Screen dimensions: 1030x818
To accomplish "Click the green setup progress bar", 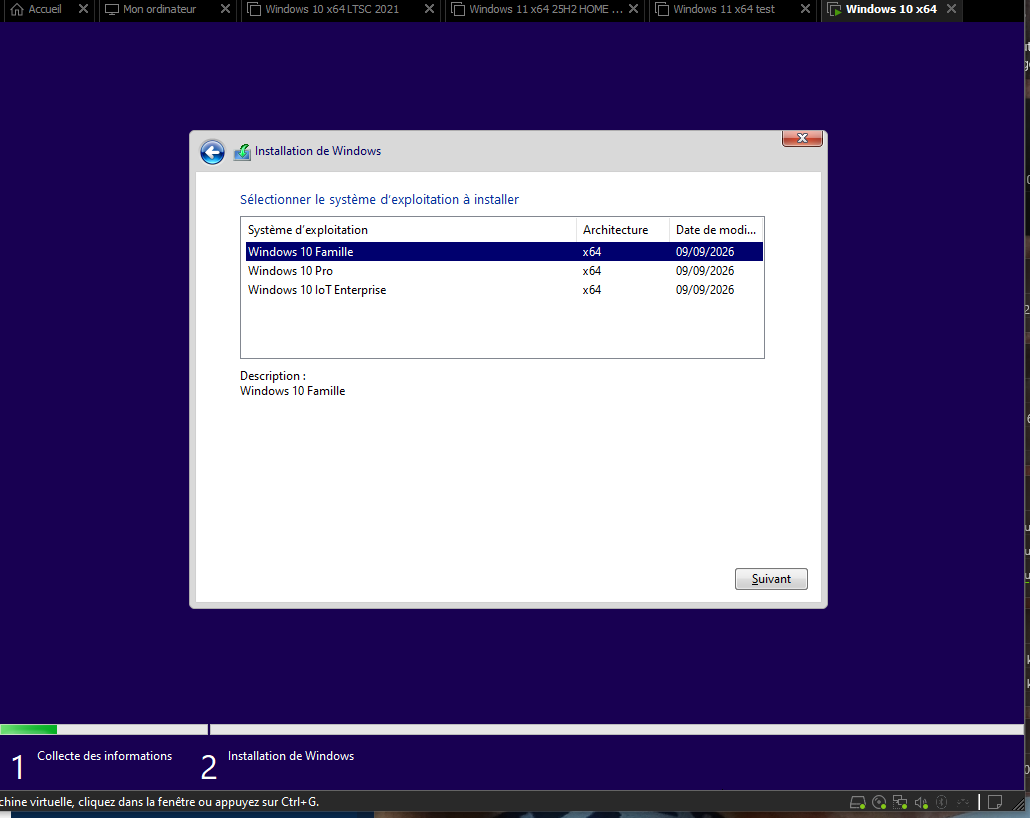I will tap(28, 729).
